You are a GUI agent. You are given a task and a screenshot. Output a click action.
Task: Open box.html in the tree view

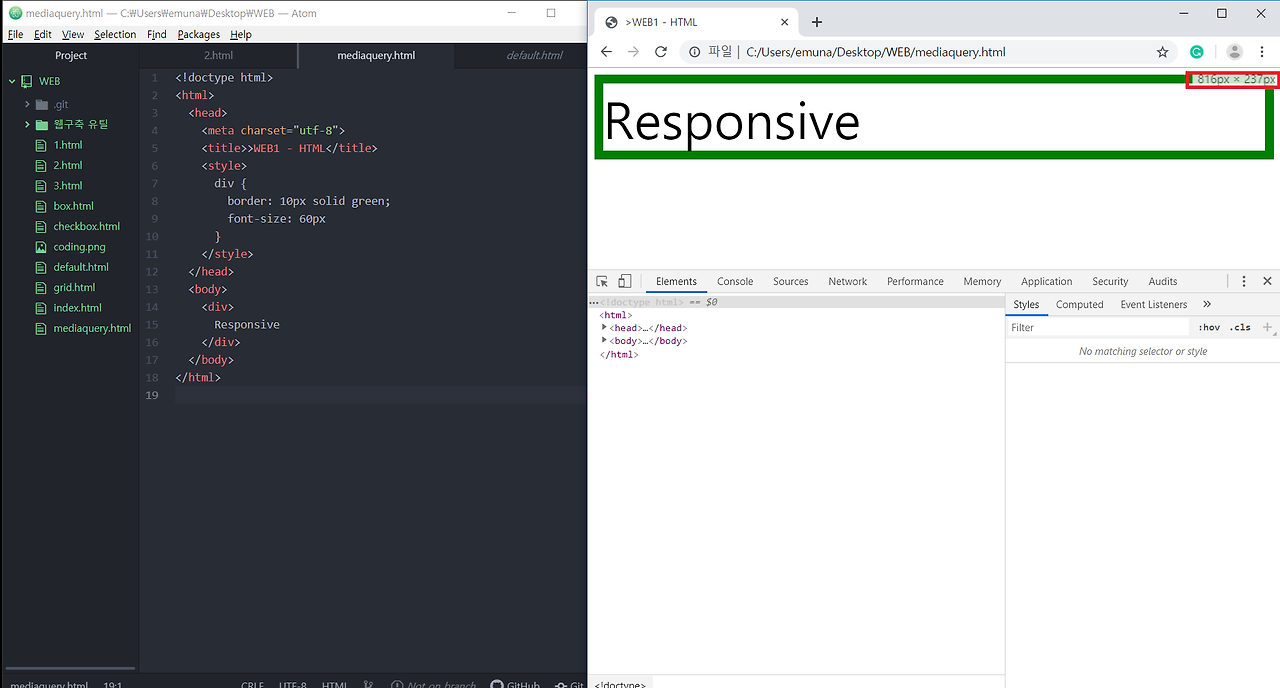73,206
